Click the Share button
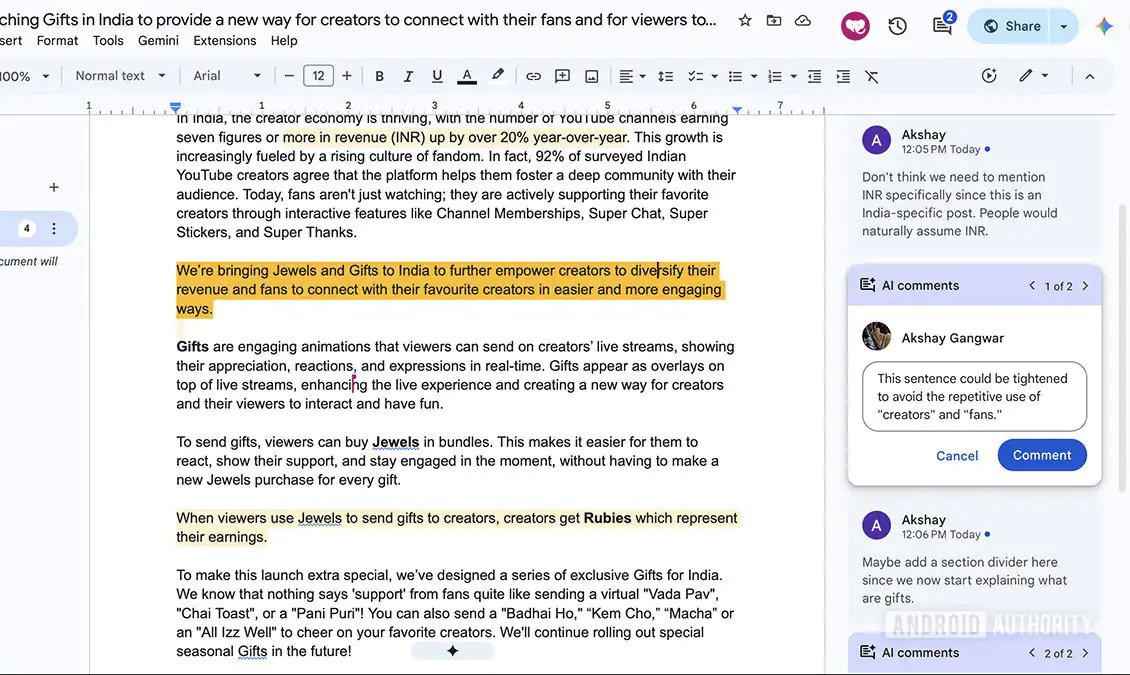This screenshot has height=675, width=1130. click(x=1010, y=27)
